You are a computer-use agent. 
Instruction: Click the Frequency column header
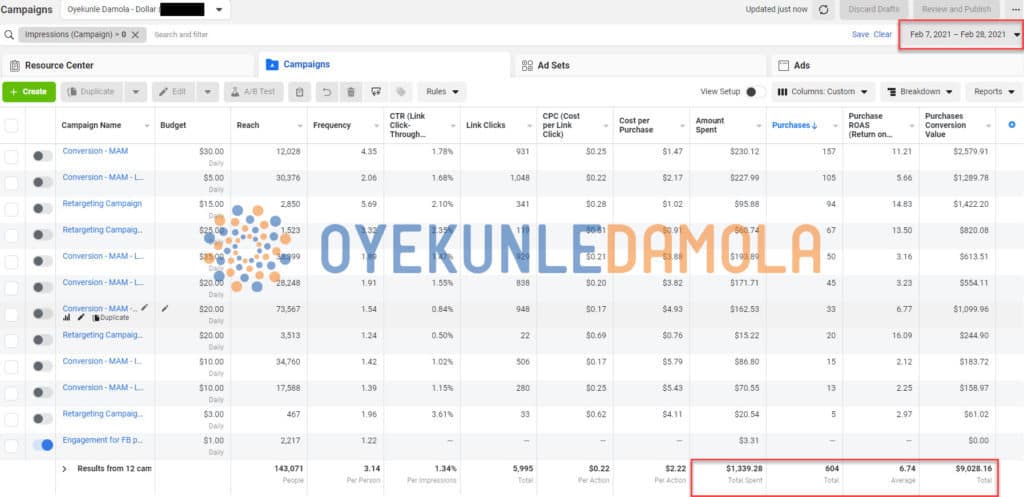coord(345,125)
